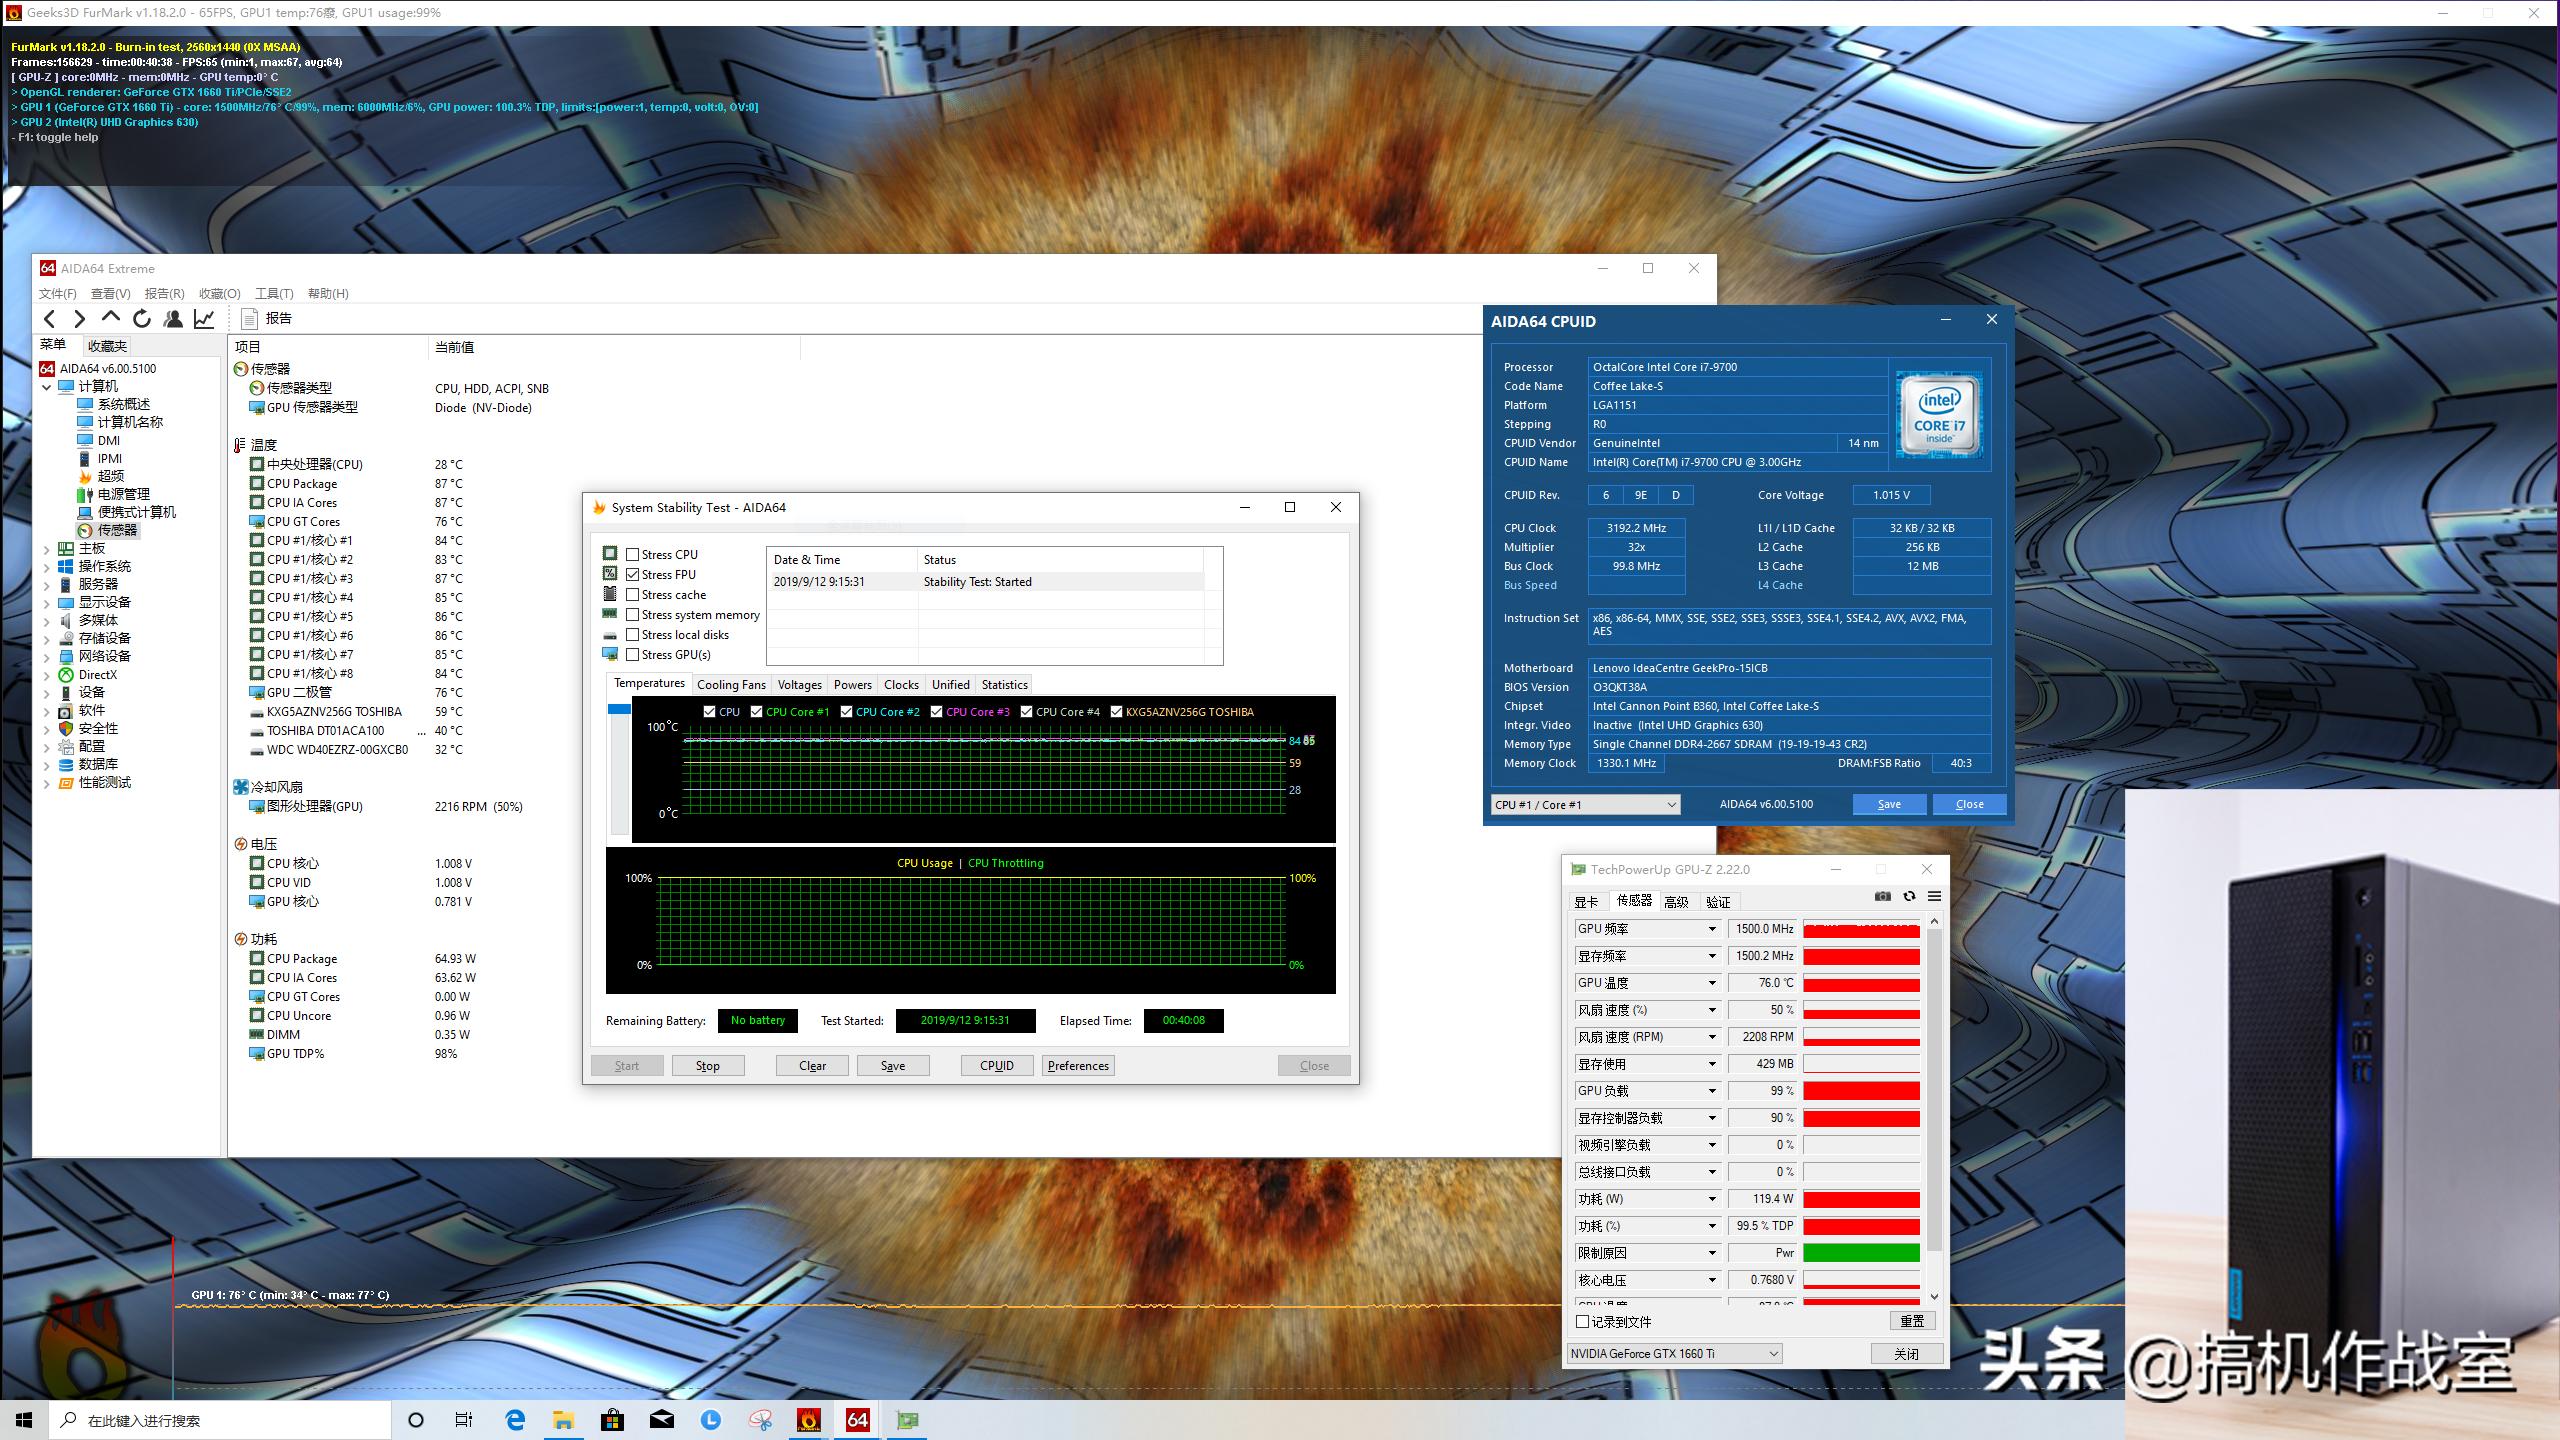Open the graph chart toolbar icon
This screenshot has height=1440, width=2560.
204,319
